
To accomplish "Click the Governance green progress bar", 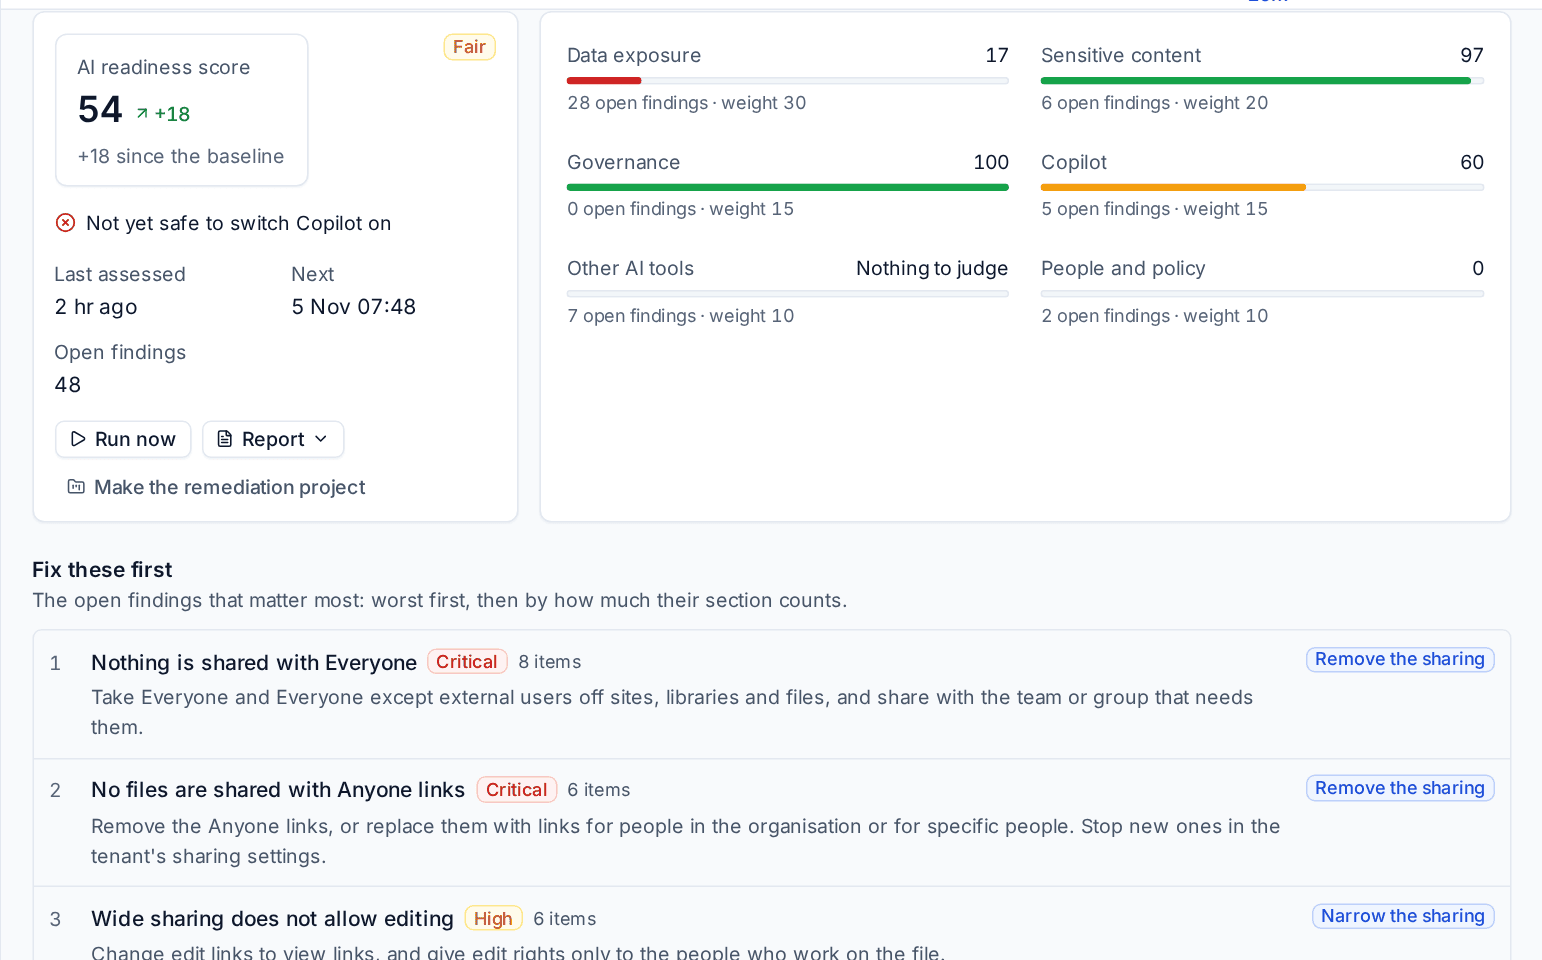I will [787, 187].
